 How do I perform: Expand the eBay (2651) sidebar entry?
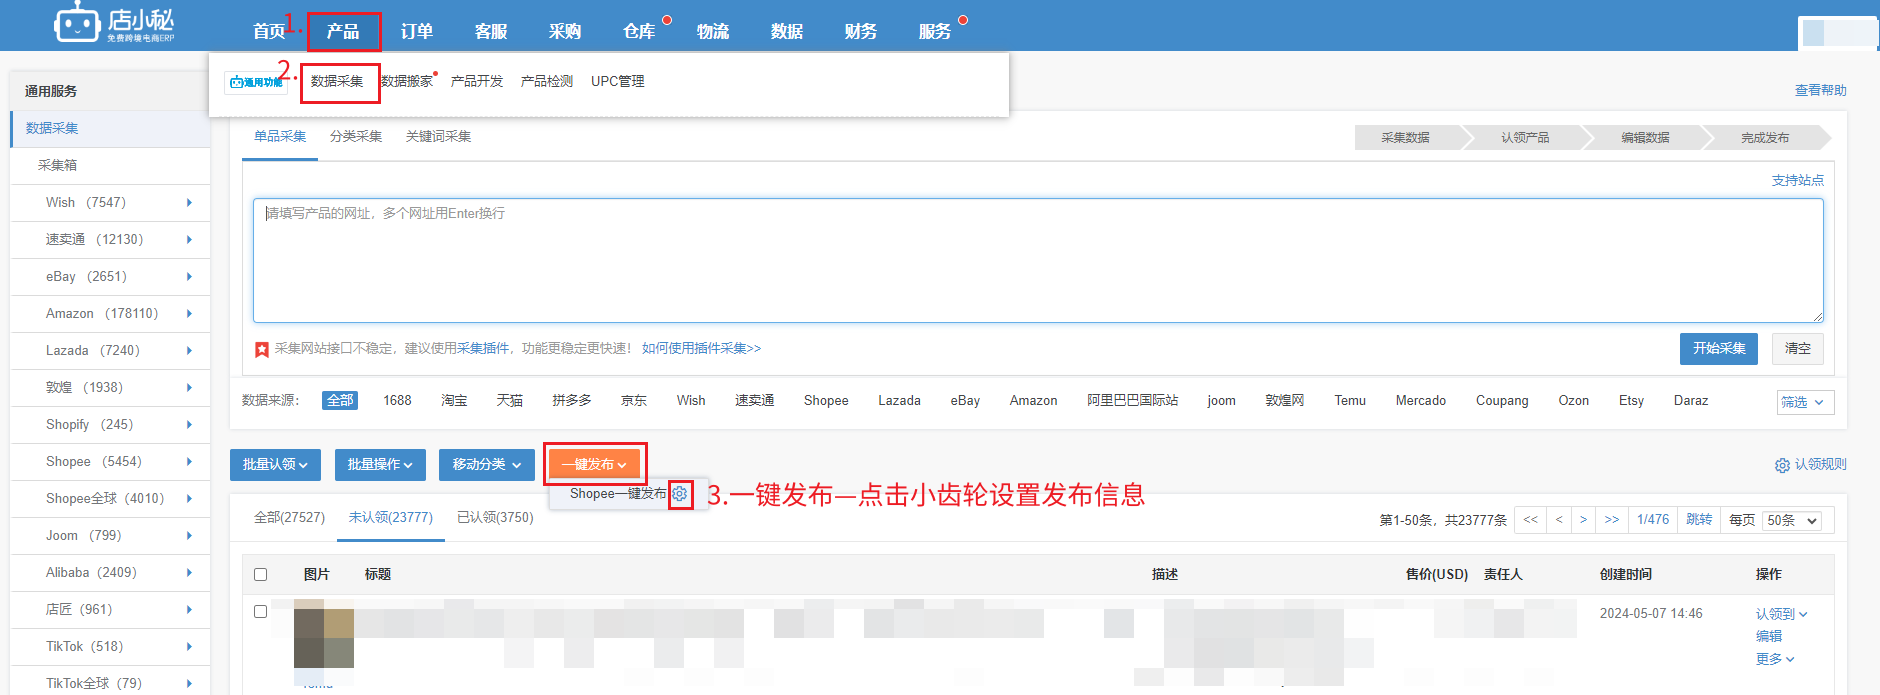[x=189, y=277]
